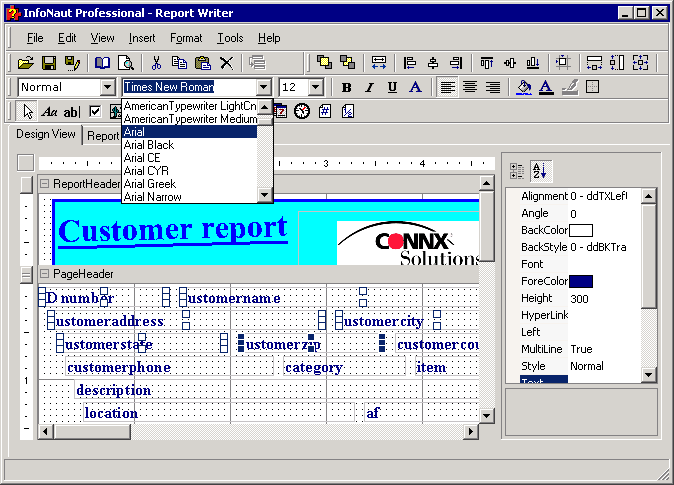Click the font name dropdown arrow

click(x=263, y=87)
